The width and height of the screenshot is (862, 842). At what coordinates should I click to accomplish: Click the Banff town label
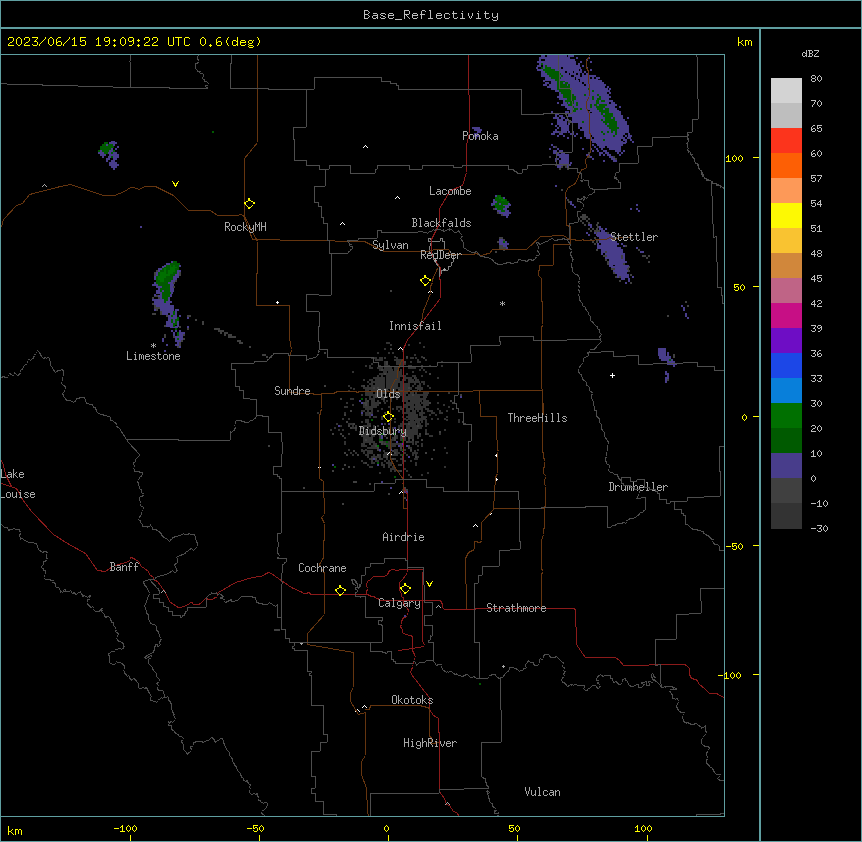[124, 567]
